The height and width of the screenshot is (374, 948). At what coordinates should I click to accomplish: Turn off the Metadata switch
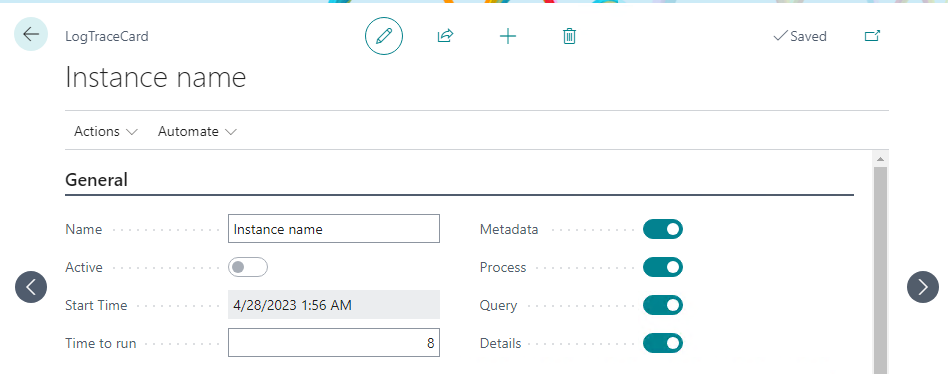(663, 229)
